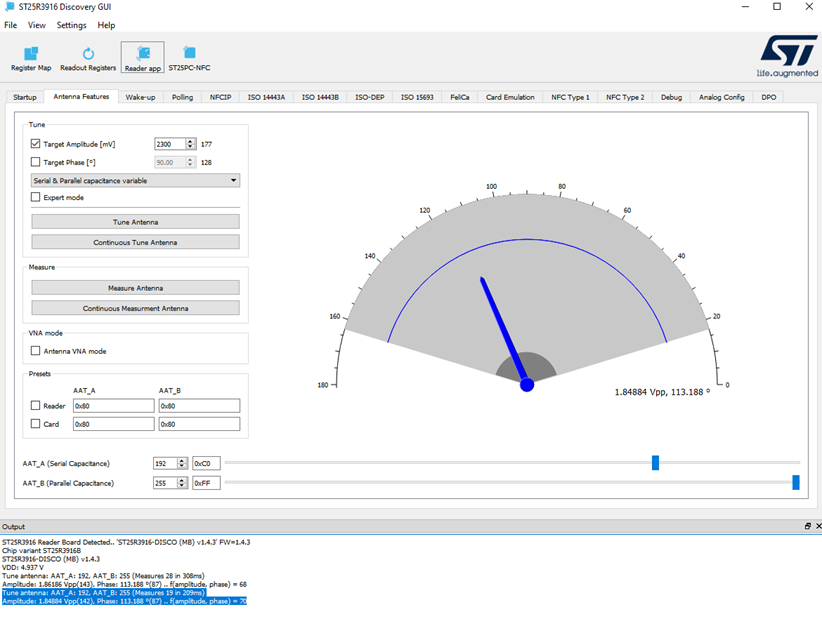Expand the Serial & Parallel capacitance dropdown

coord(135,181)
